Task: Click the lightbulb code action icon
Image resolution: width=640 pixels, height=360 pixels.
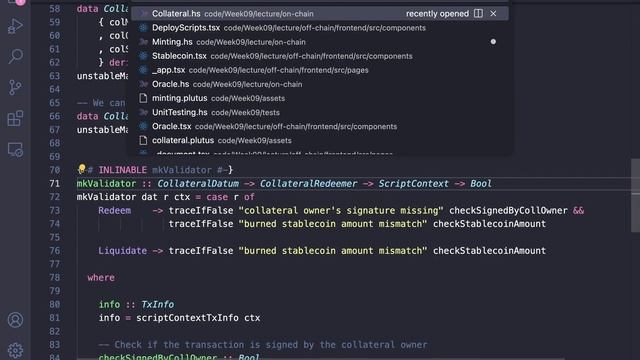Action: [x=82, y=169]
